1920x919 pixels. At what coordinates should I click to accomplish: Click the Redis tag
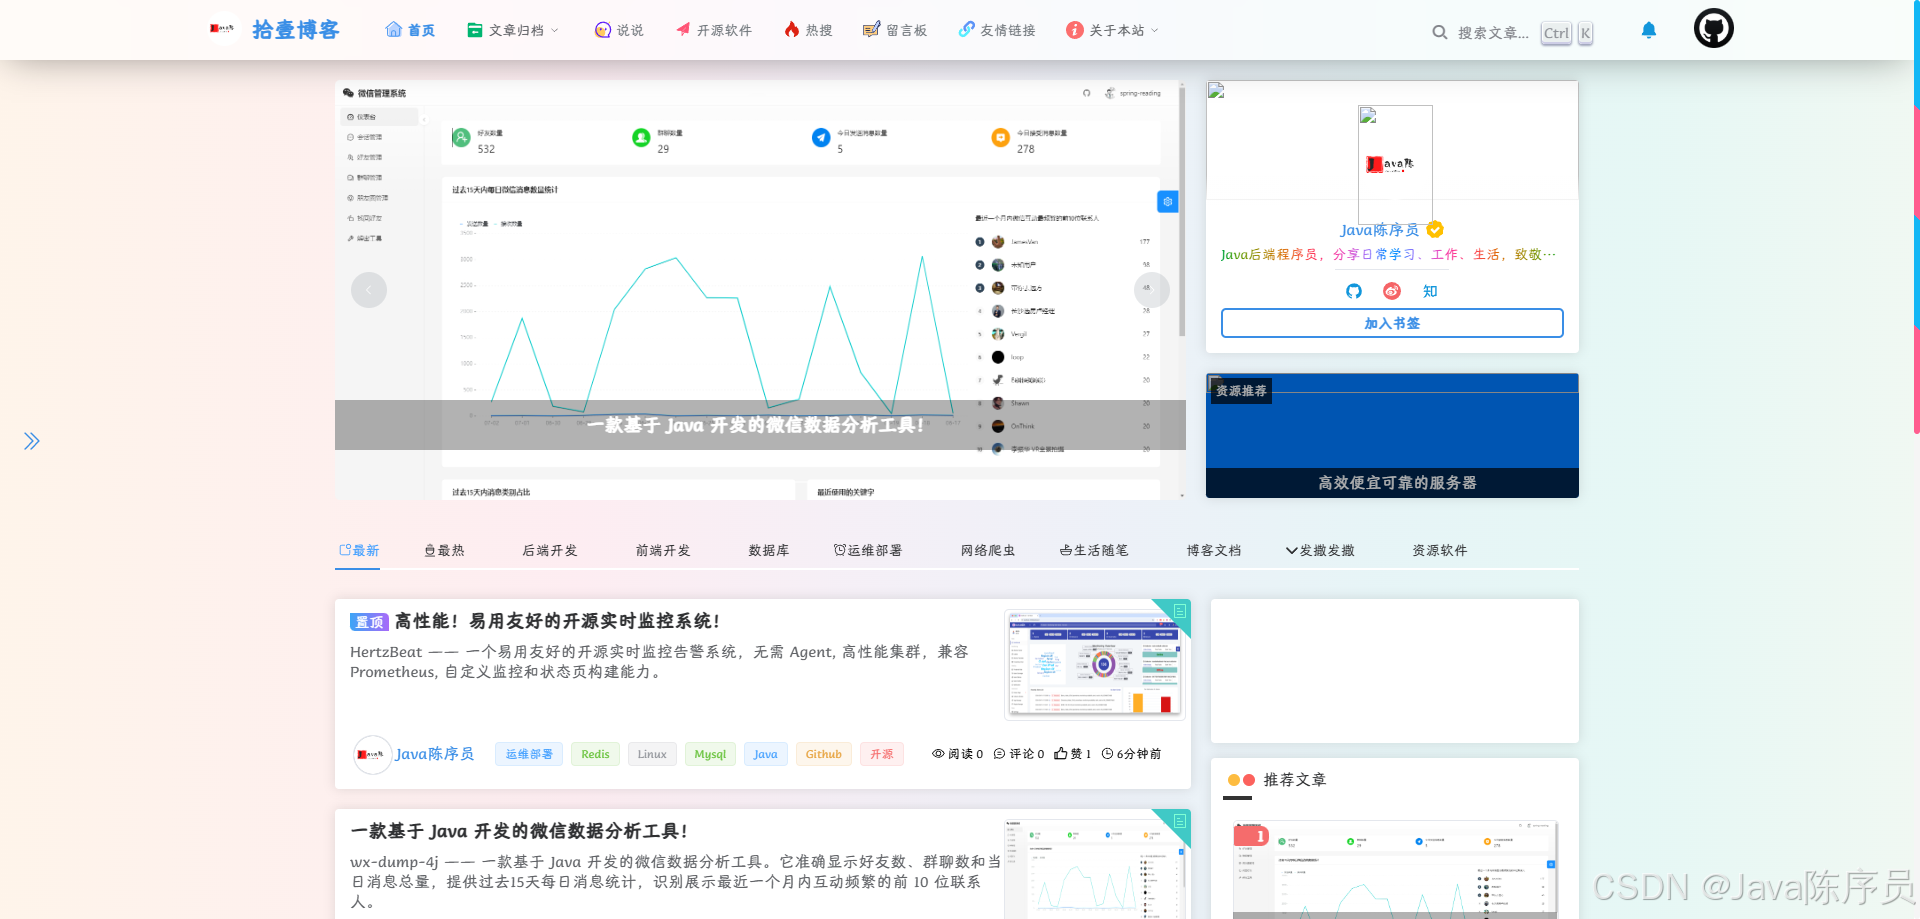pyautogui.click(x=595, y=754)
